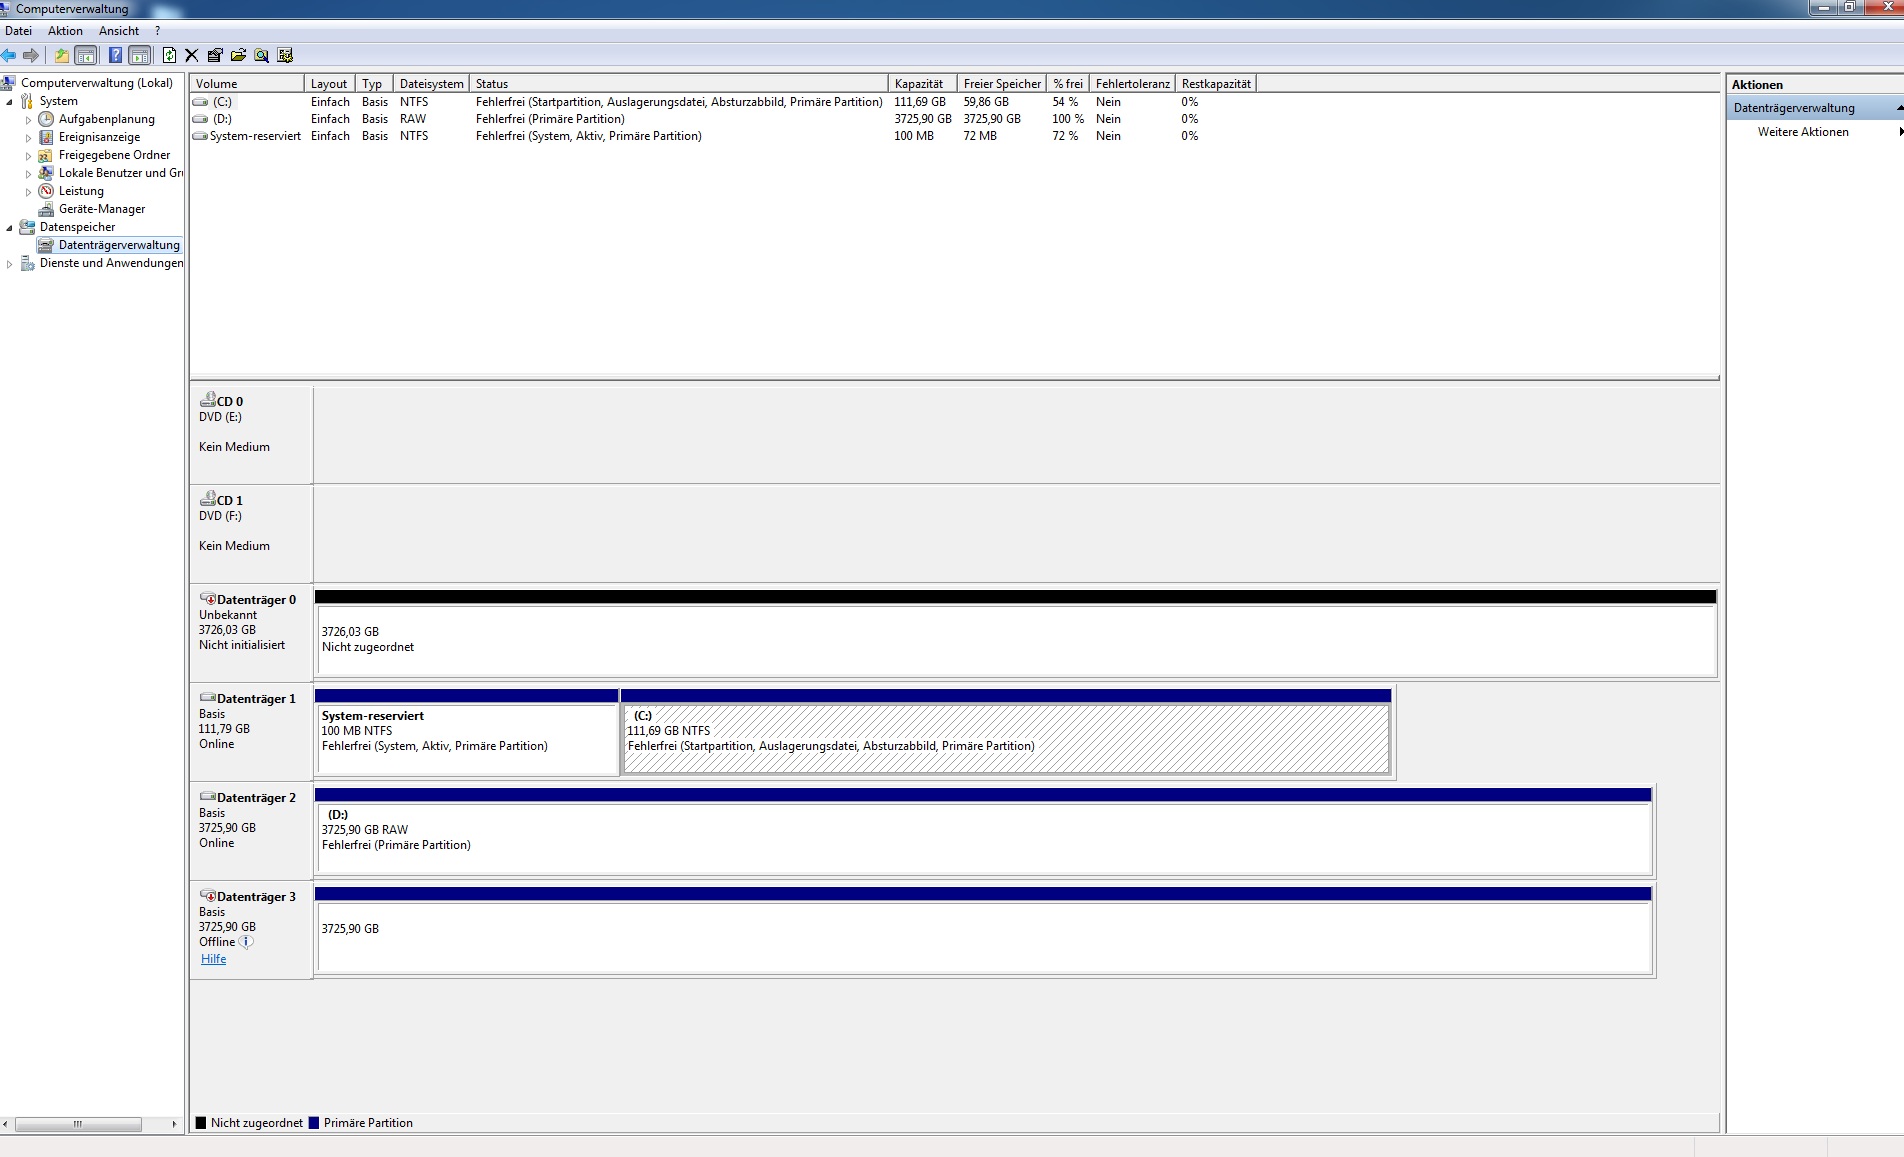
Task: Open the ? help menu
Action: pos(157,31)
